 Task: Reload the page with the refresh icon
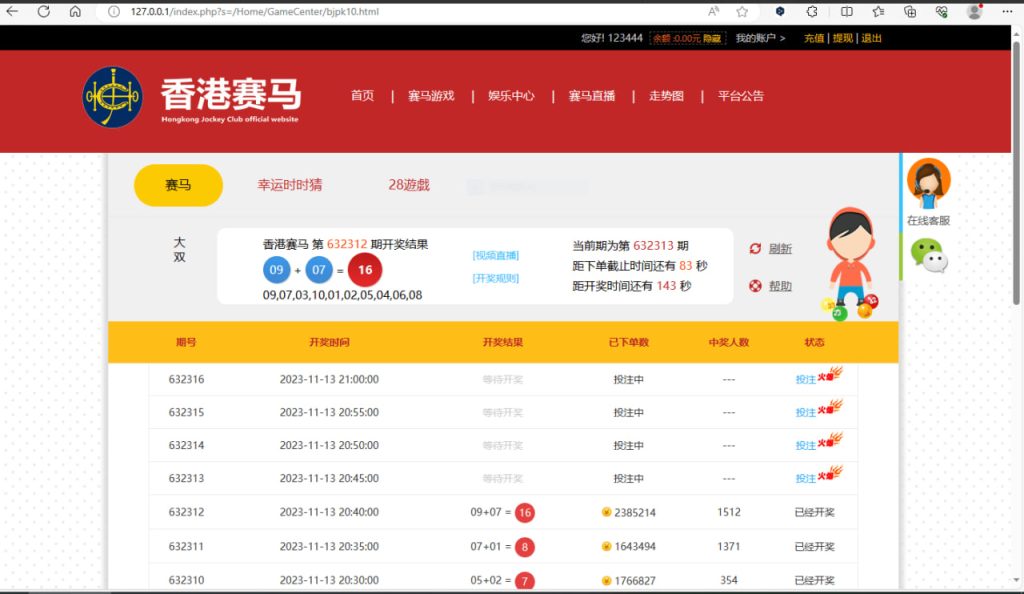[x=44, y=11]
